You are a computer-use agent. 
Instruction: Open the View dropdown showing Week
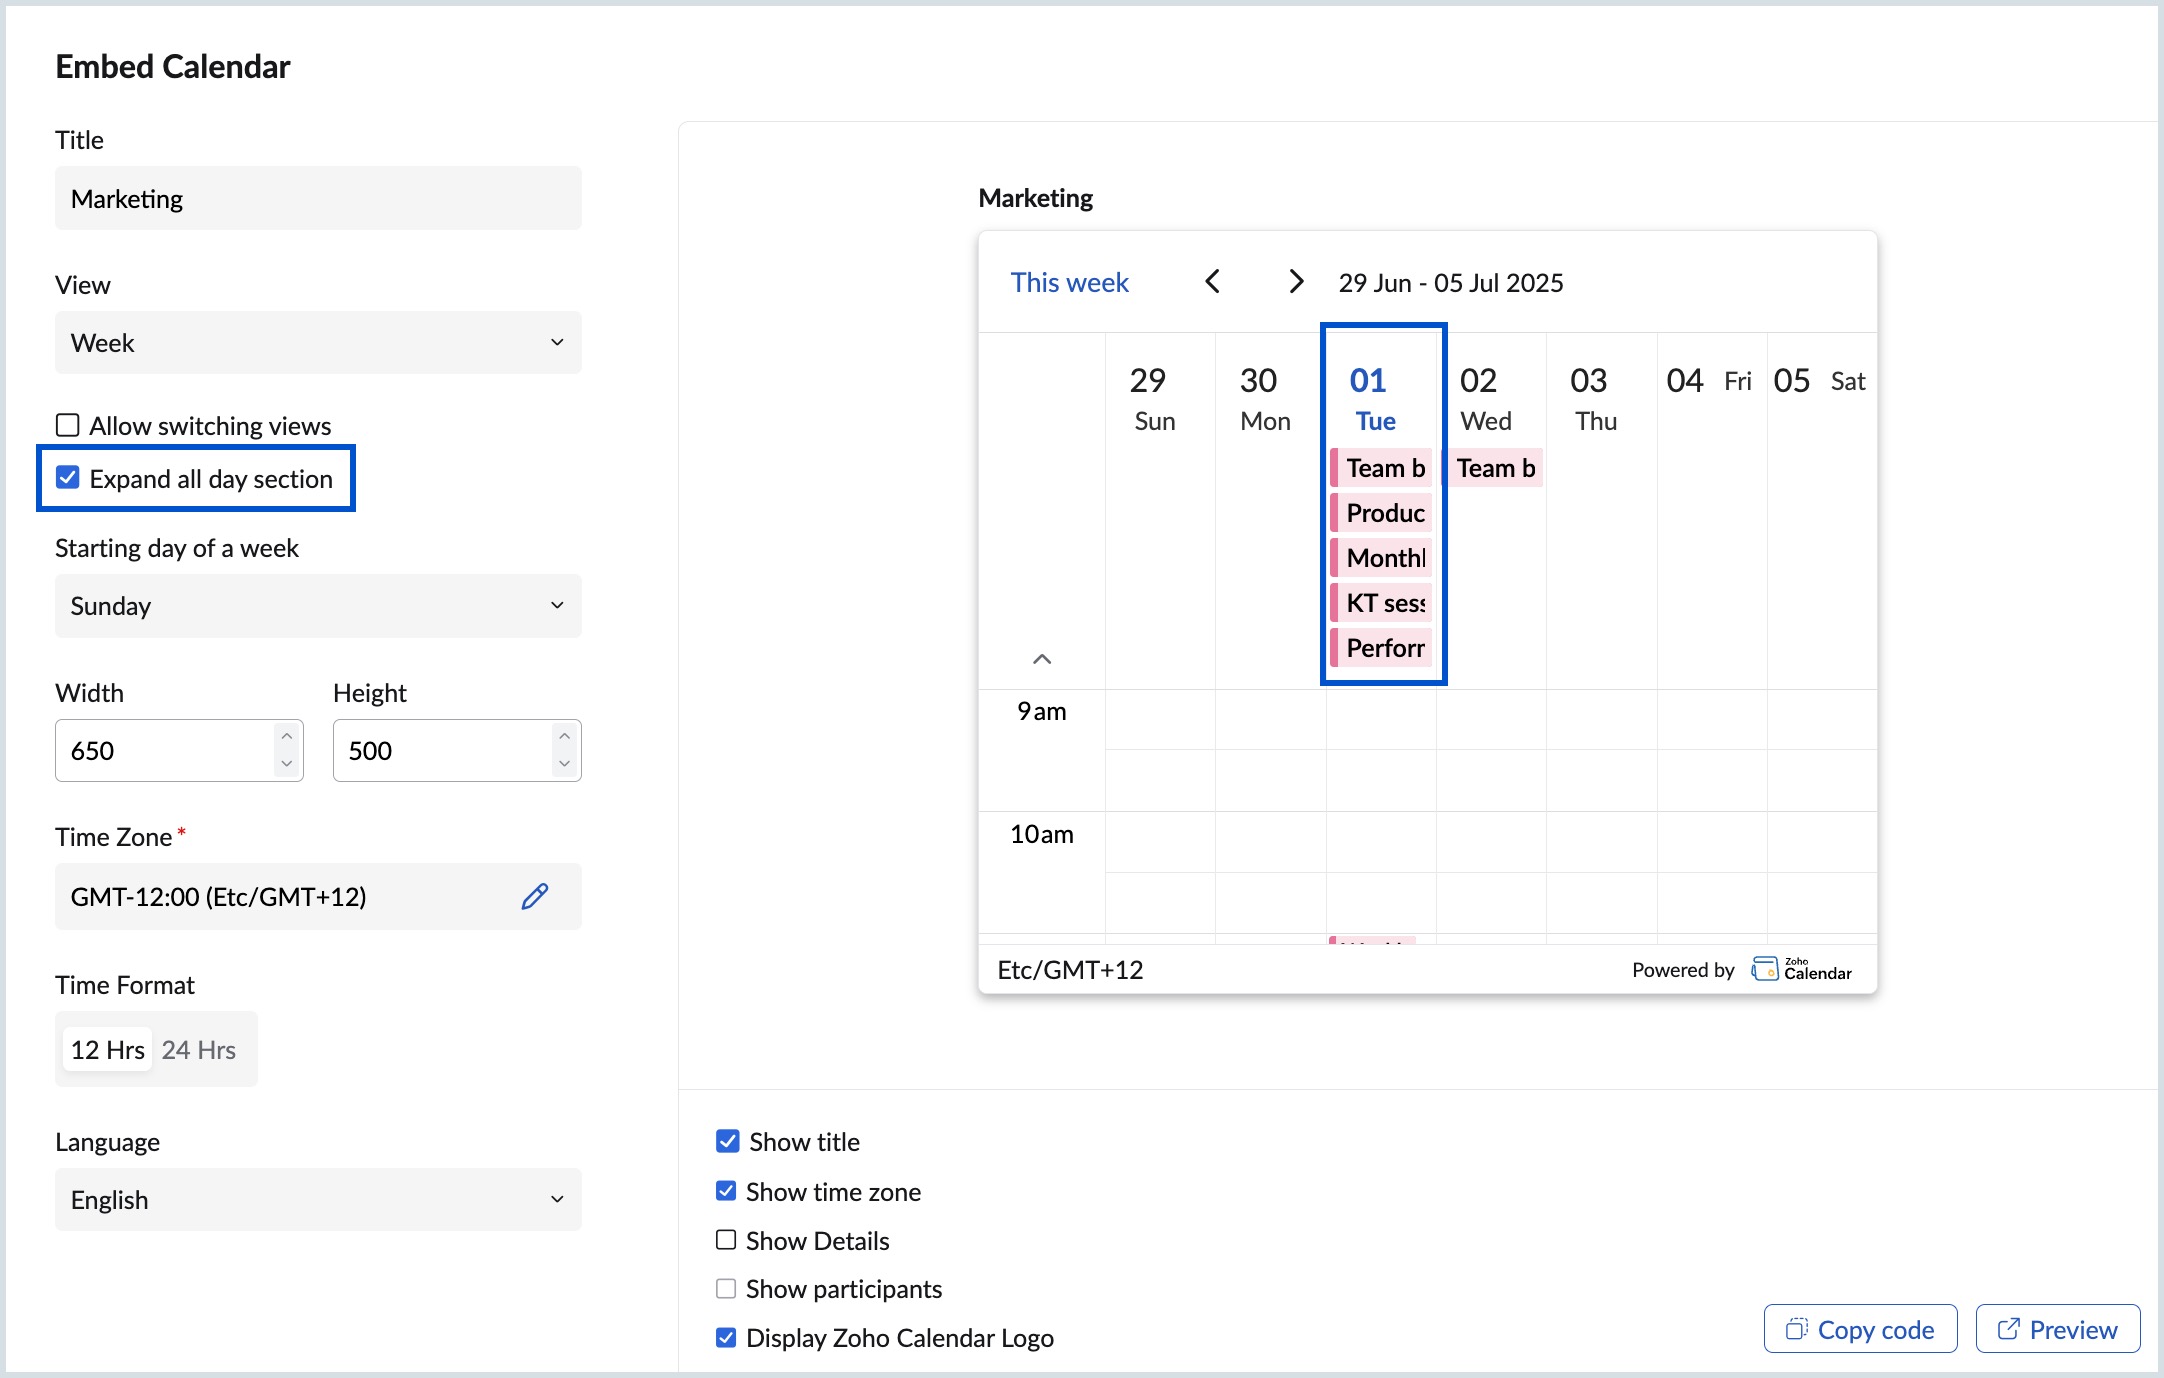click(317, 343)
